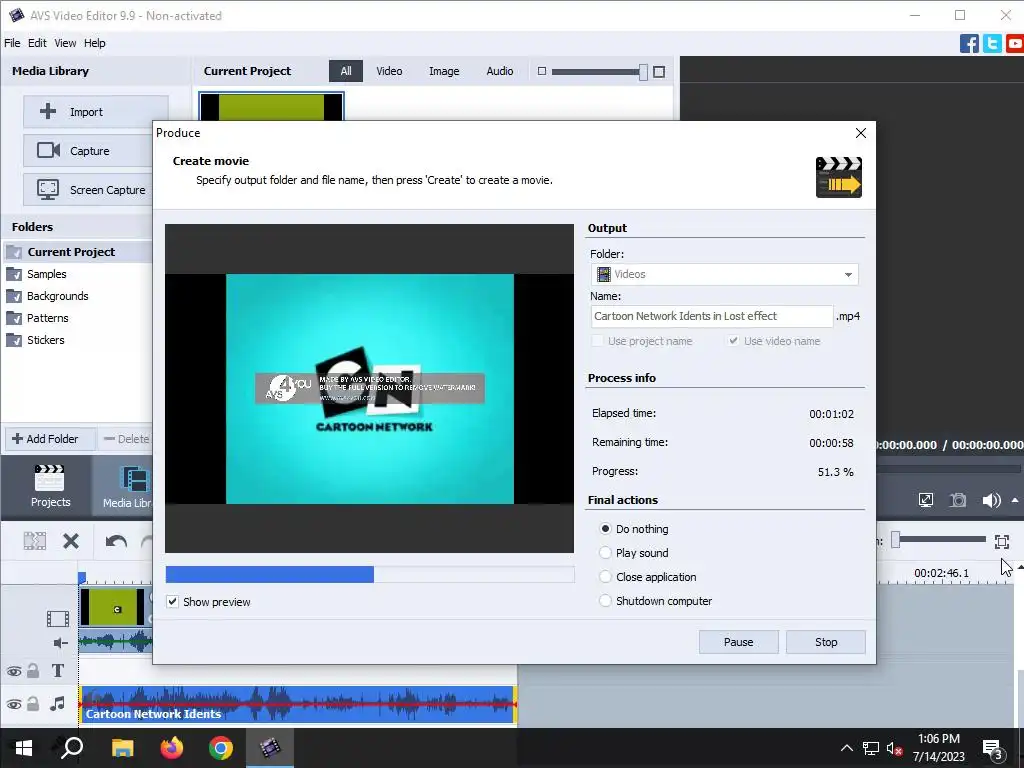Switch to the Audio filter tab
The height and width of the screenshot is (768, 1024).
(x=500, y=71)
